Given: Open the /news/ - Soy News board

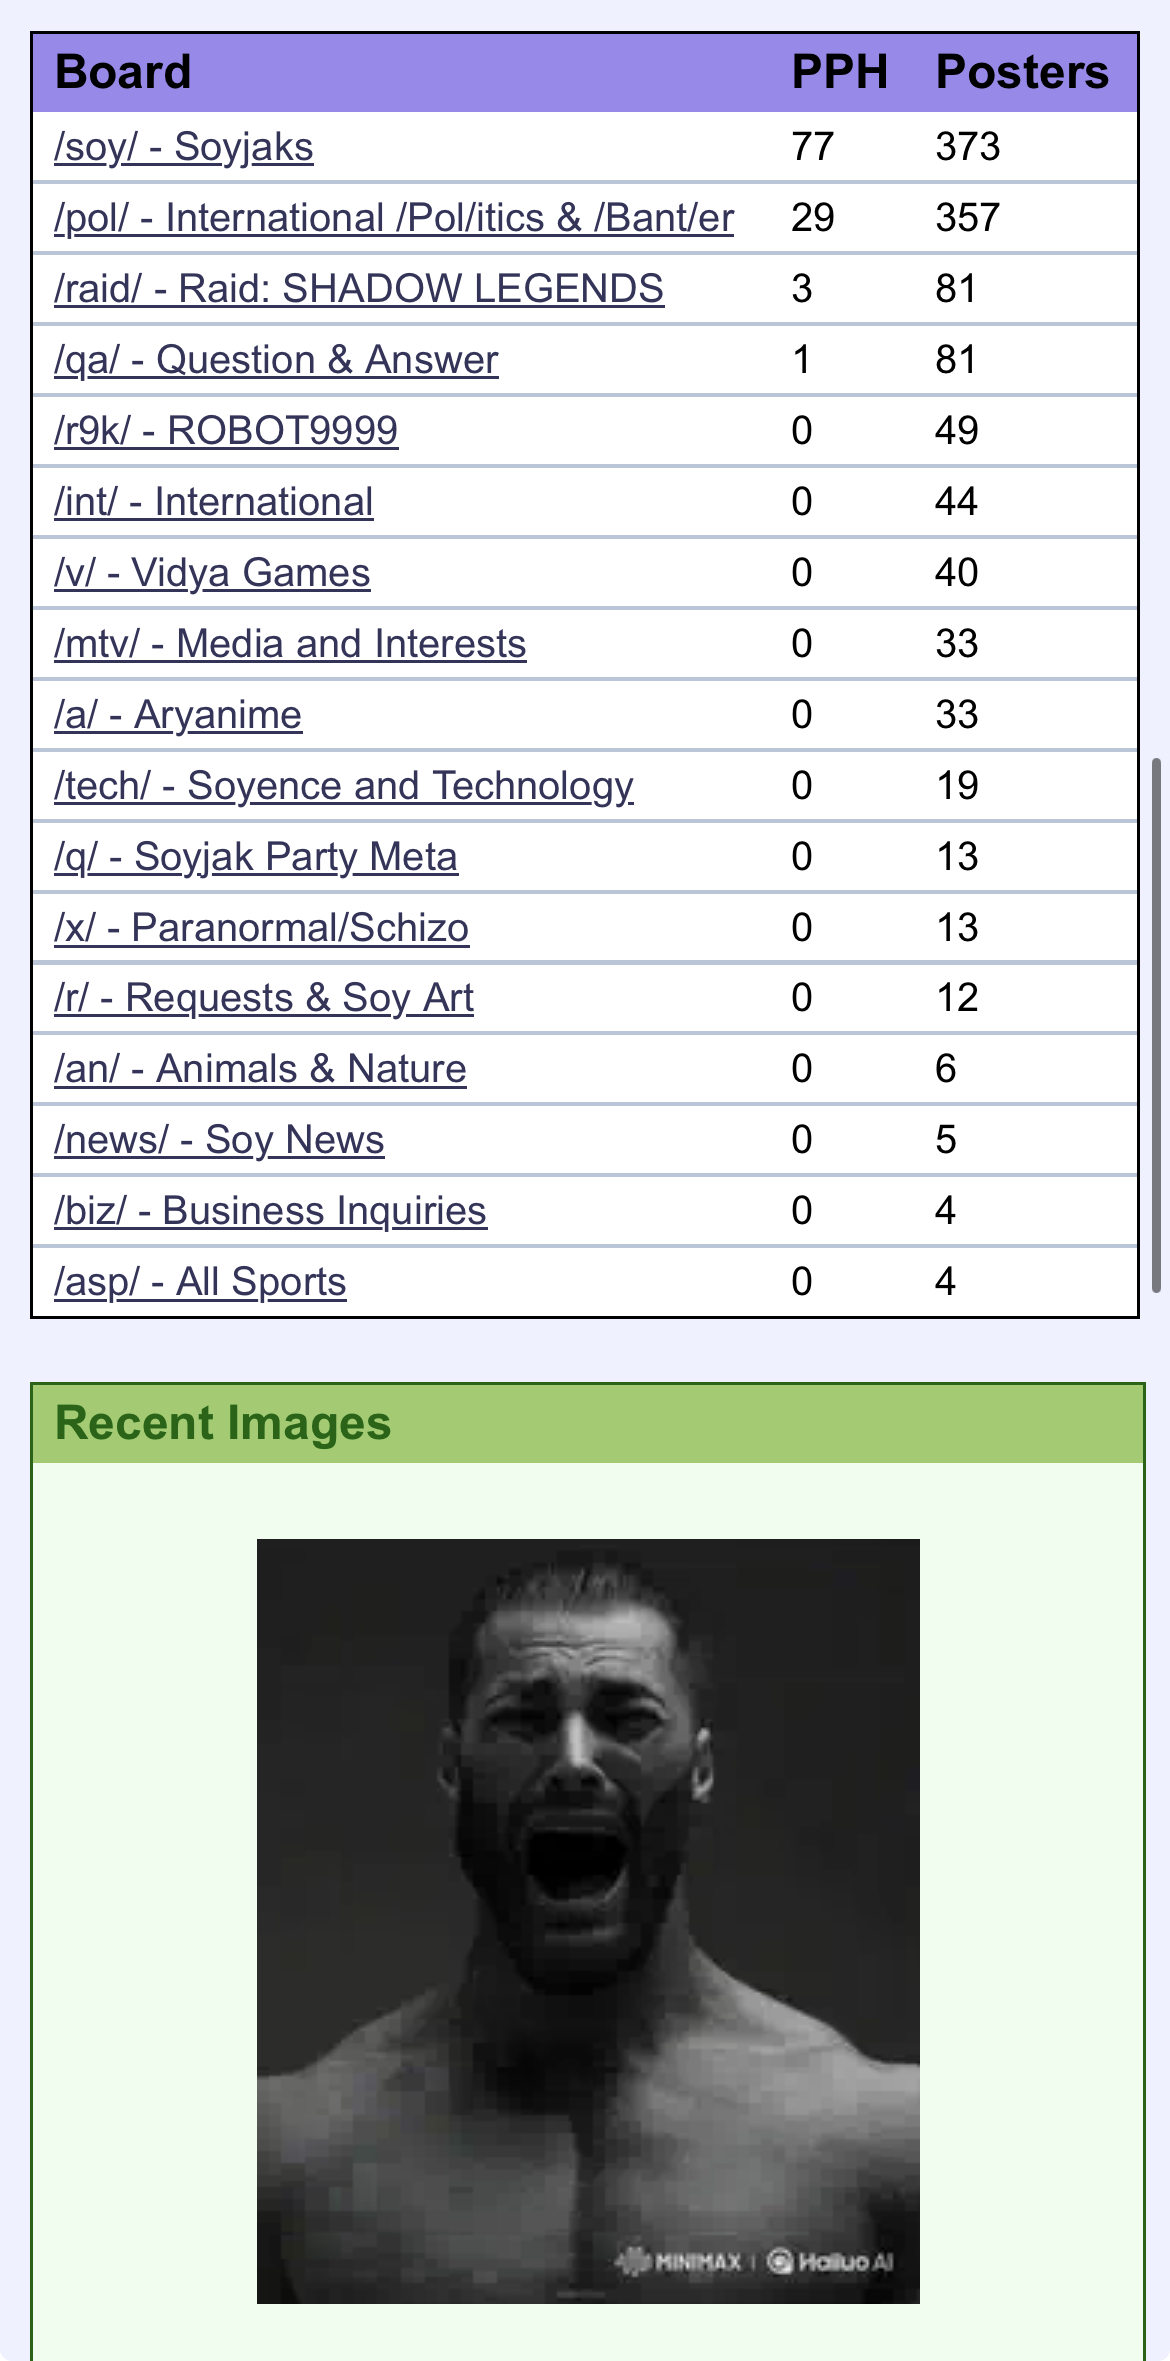Looking at the screenshot, I should click(219, 1140).
